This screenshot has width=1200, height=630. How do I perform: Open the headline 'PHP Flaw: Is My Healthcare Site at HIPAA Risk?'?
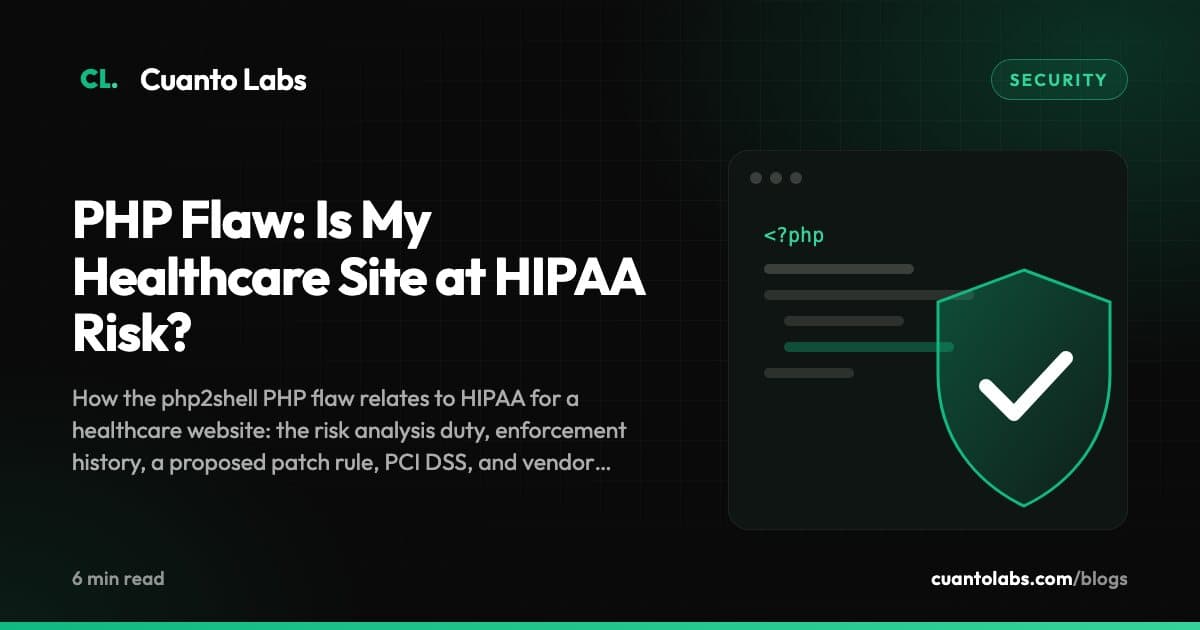tap(359, 277)
